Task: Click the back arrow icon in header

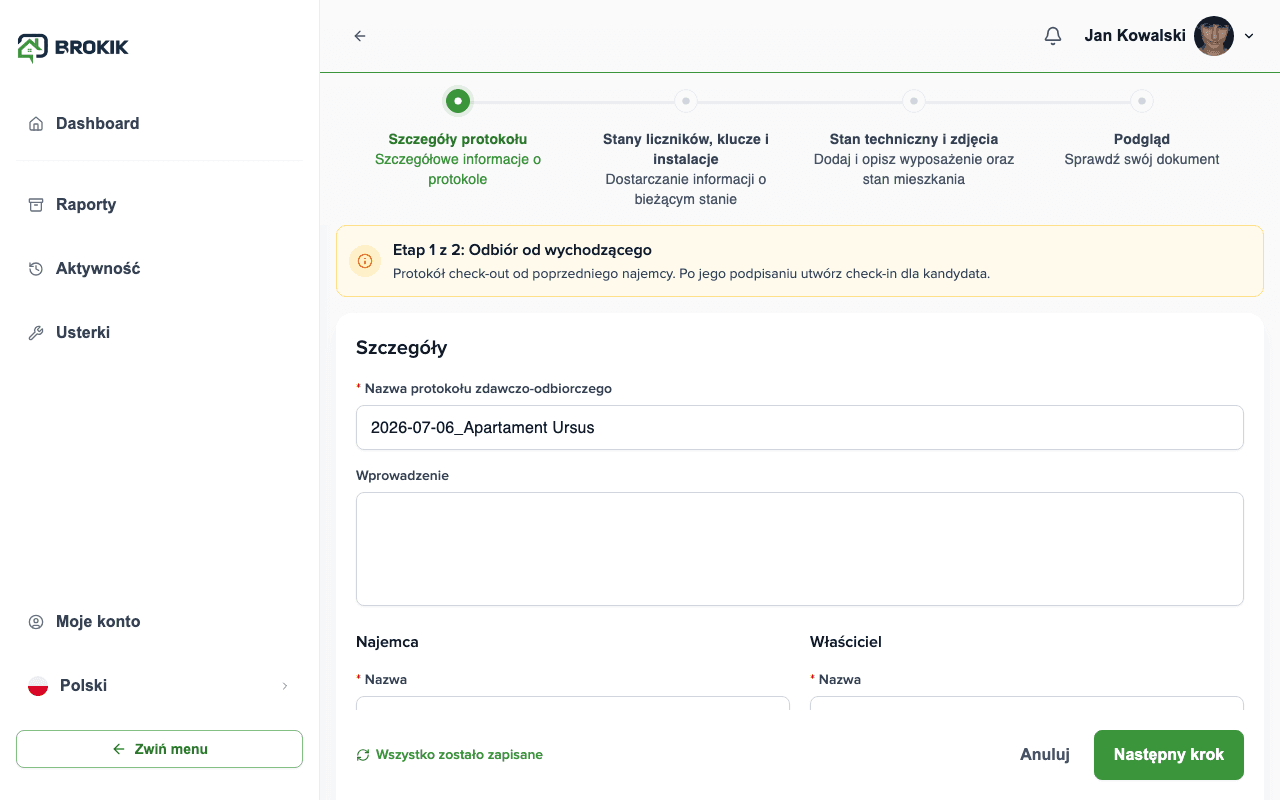Action: pos(360,36)
